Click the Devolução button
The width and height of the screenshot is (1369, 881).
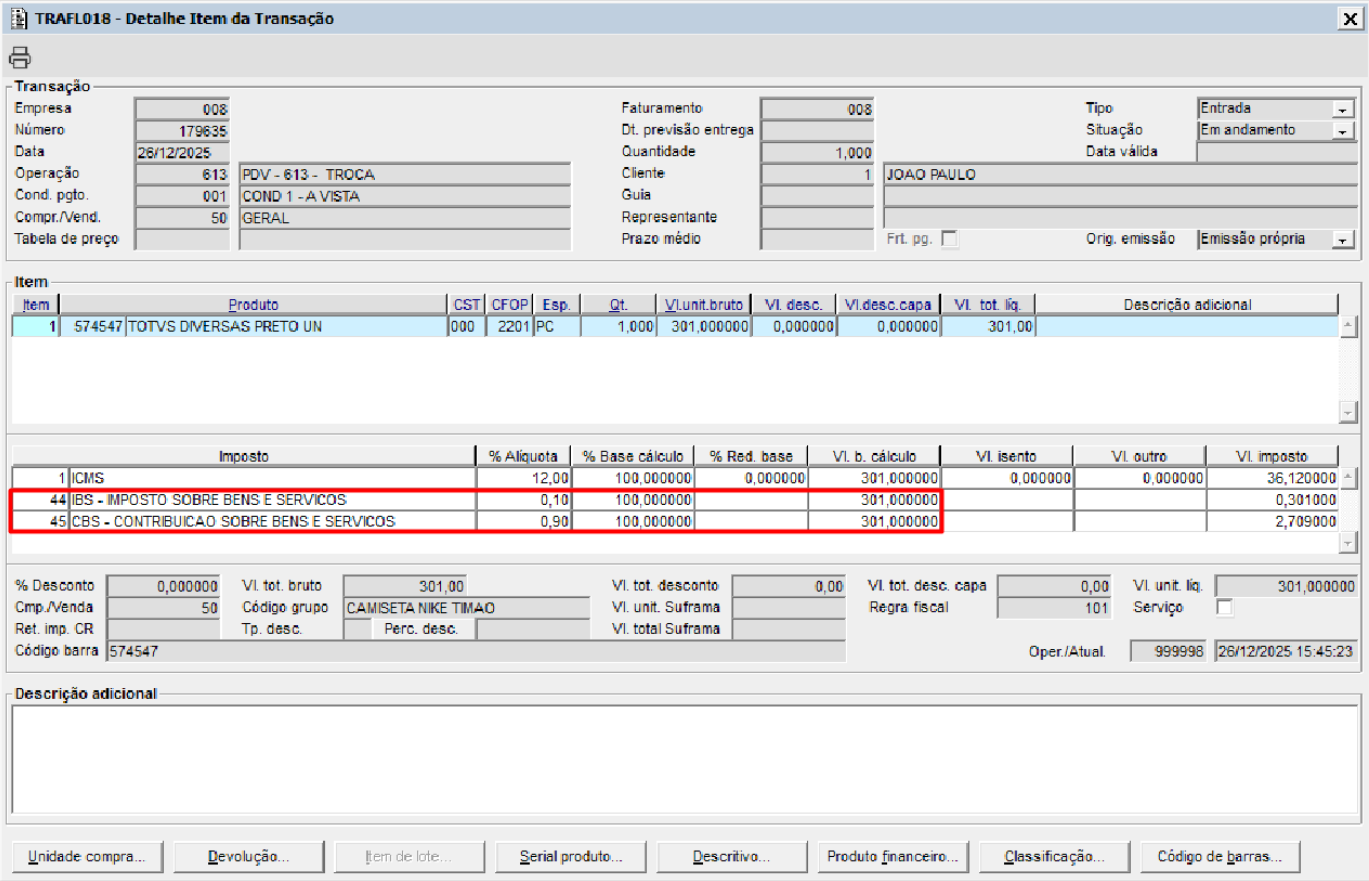pos(249,857)
